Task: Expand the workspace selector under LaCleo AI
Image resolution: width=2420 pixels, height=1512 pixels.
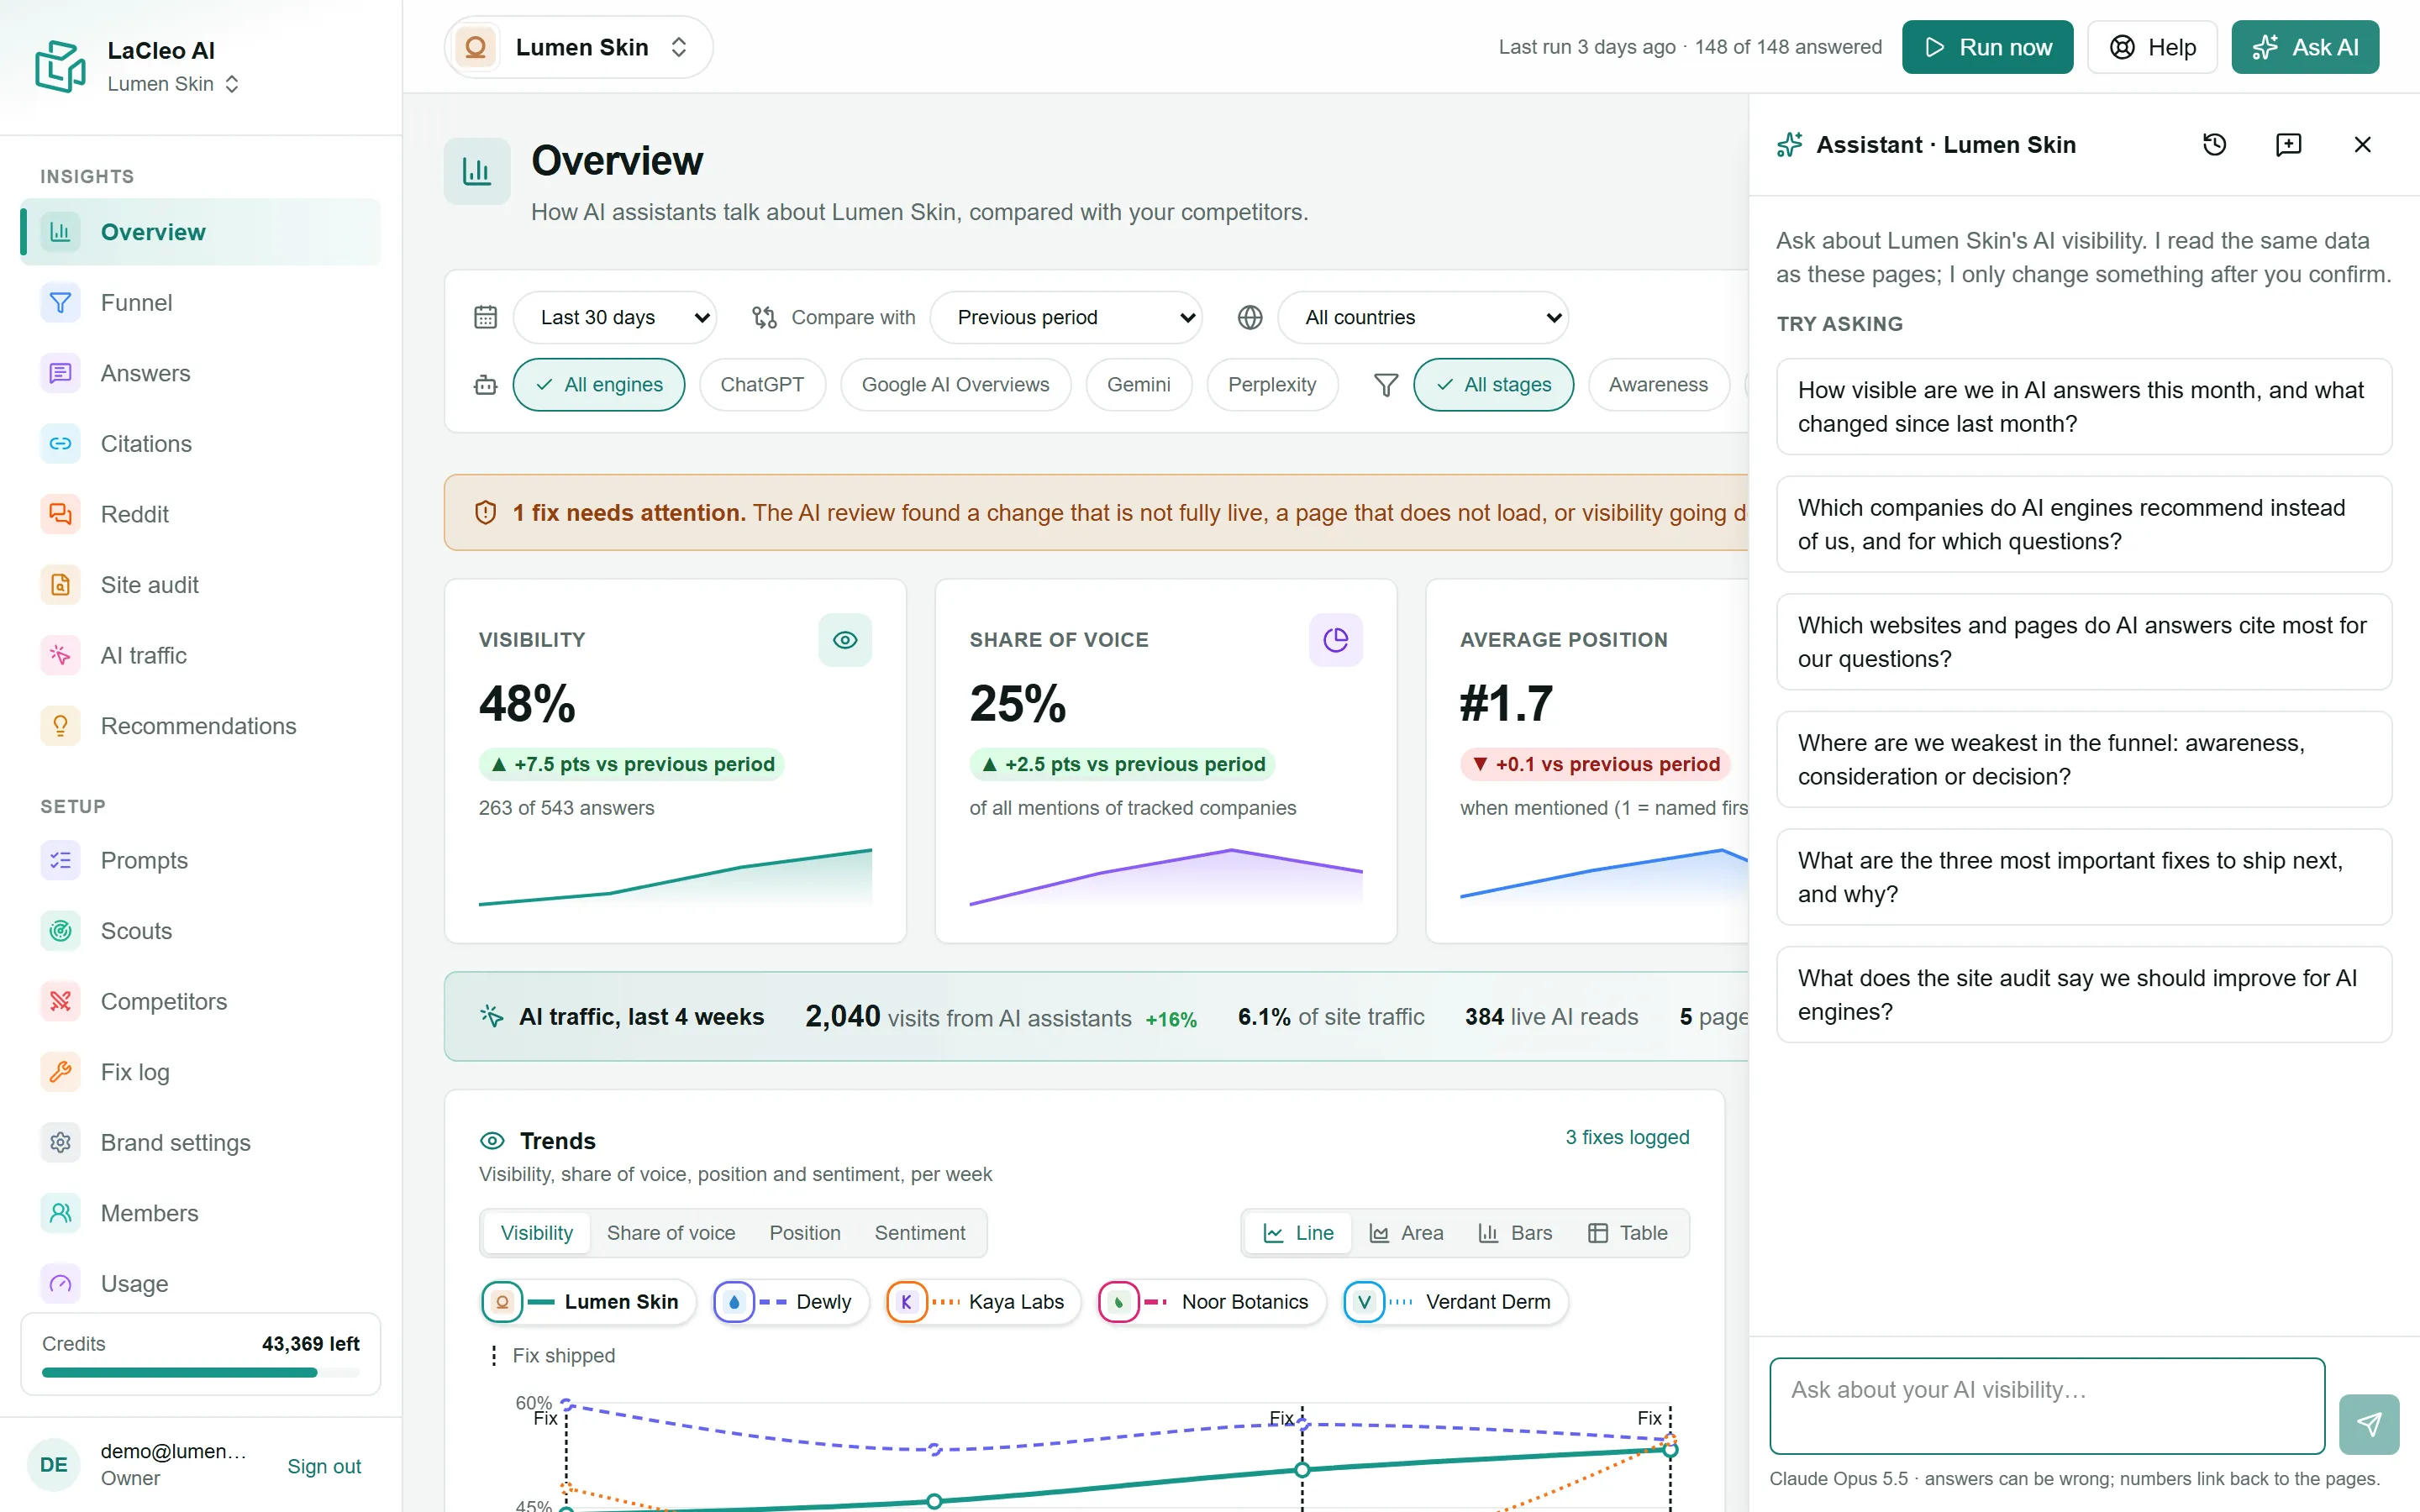Action: (x=173, y=84)
